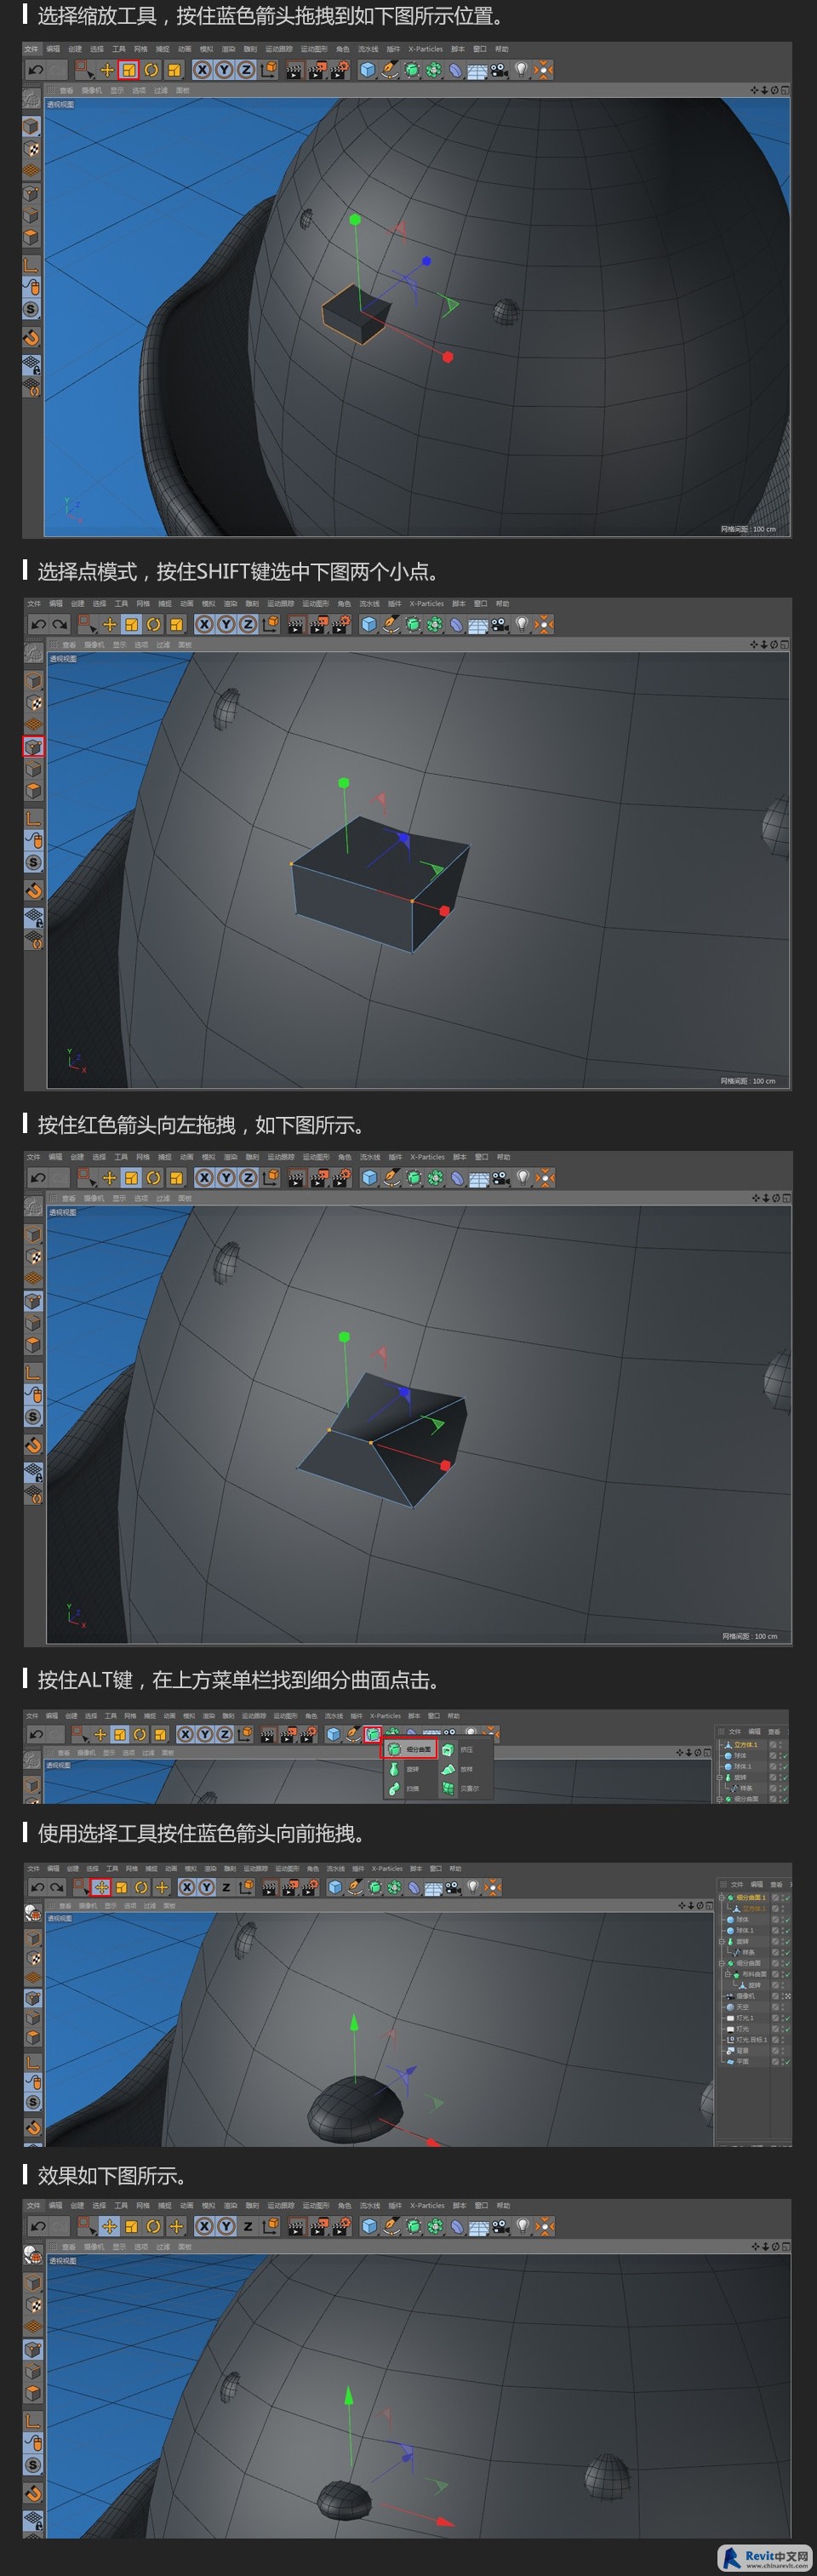Click Deformer icon in 红色箭头 screenshot toolbar
The image size is (817, 2576).
[457, 1178]
